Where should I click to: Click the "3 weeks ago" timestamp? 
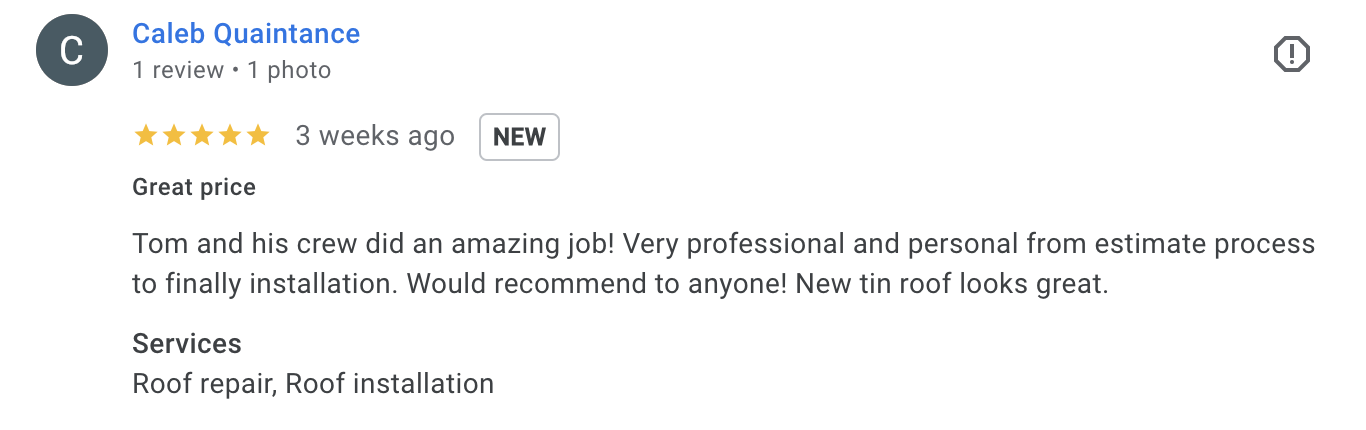pos(375,136)
